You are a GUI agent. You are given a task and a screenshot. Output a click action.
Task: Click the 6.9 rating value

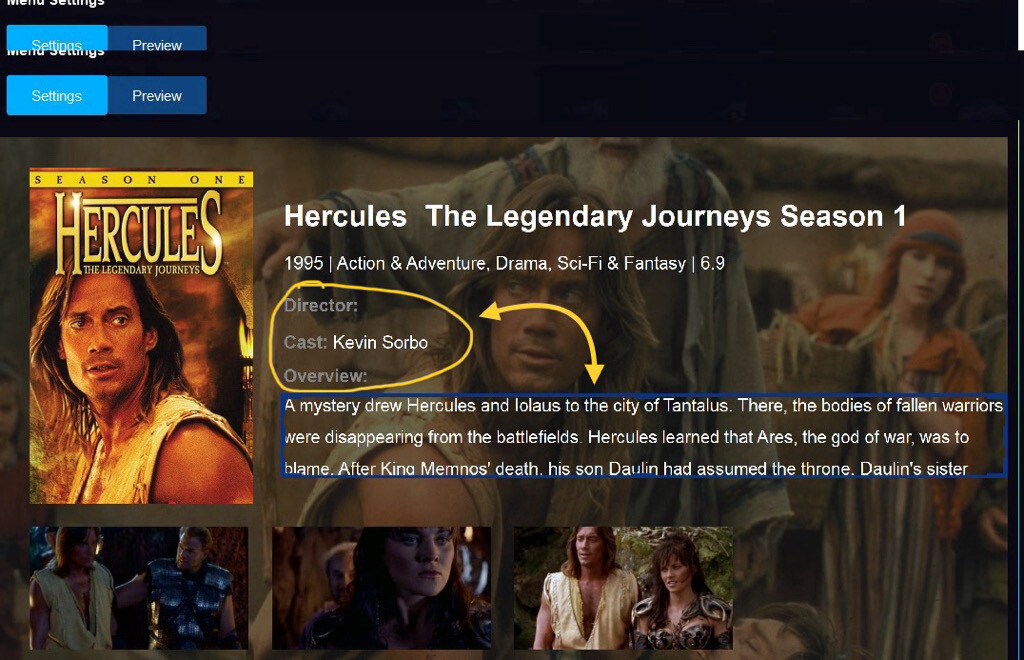point(712,263)
